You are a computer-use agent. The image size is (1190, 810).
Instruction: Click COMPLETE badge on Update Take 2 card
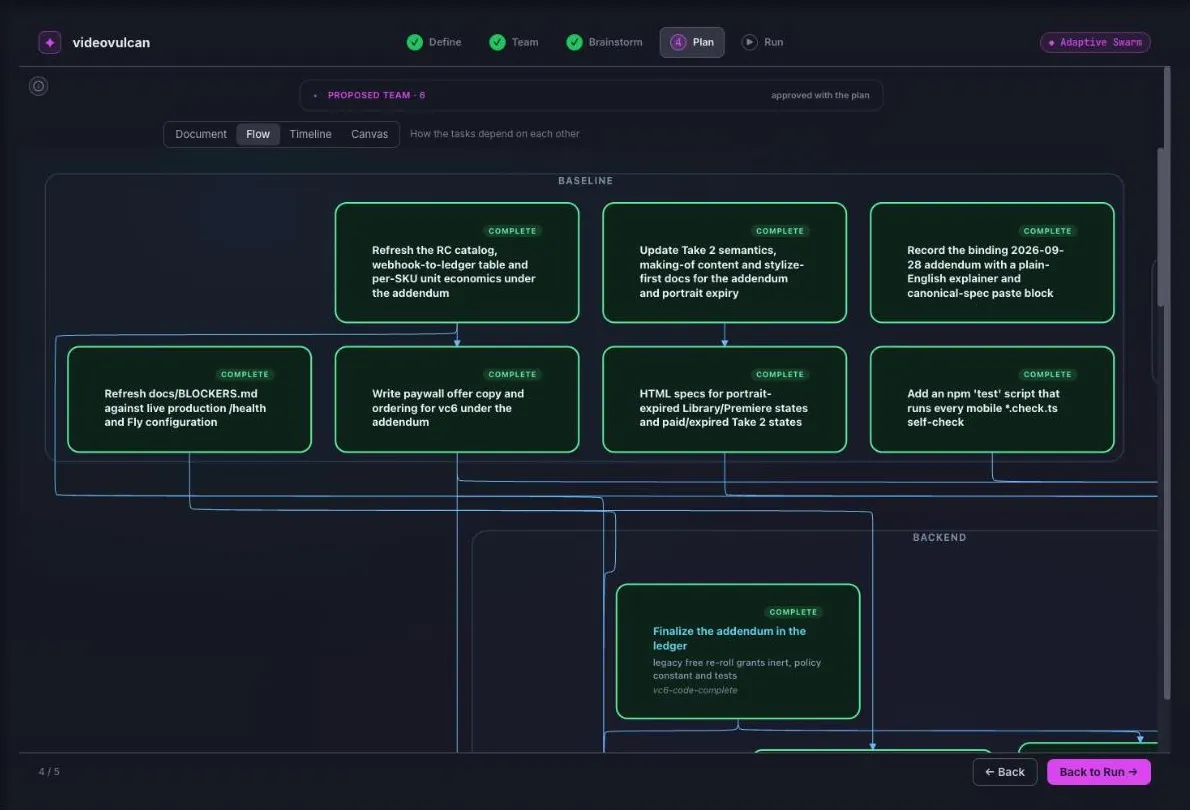[x=779, y=231]
